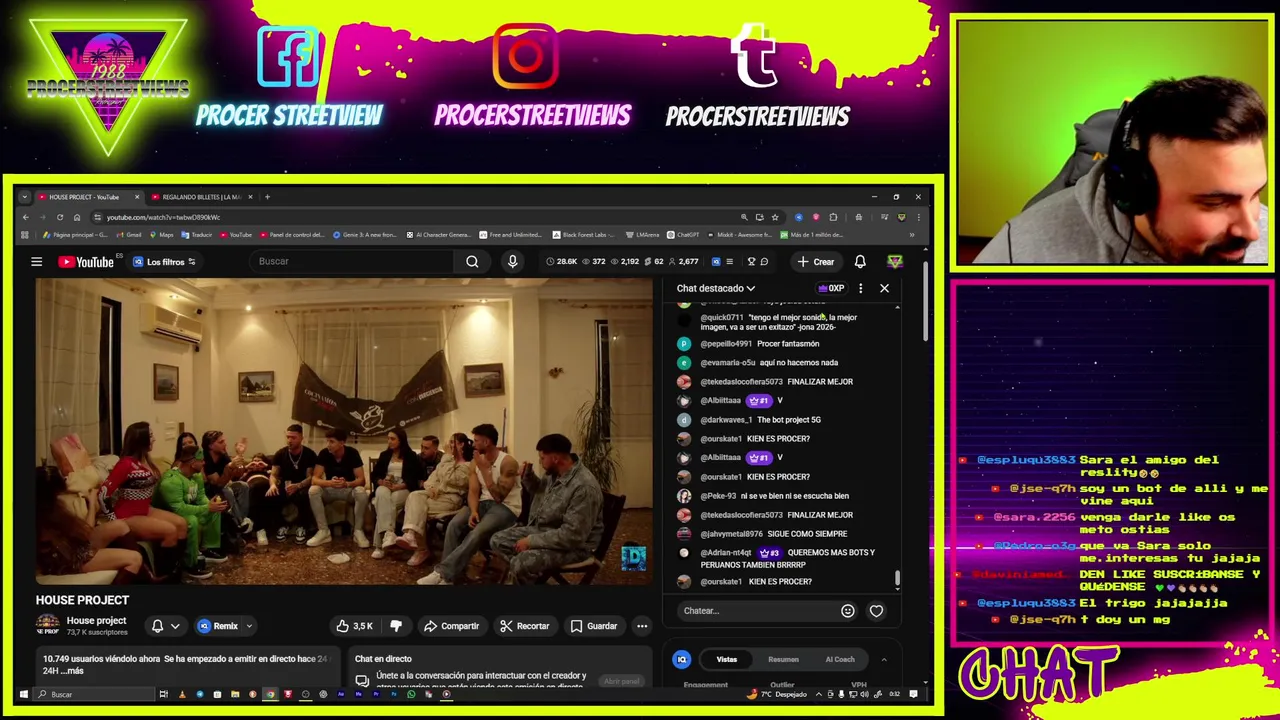Viewport: 1280px width, 720px height.
Task: Click the browser home icon
Action: pos(77,217)
